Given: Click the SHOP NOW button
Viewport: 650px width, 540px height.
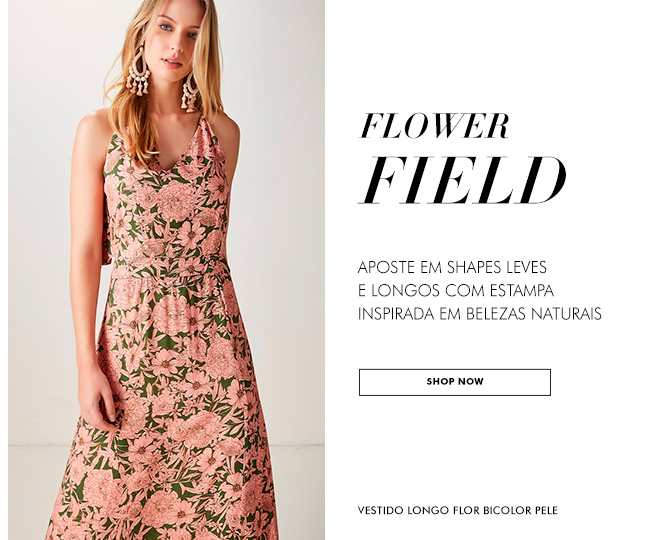Looking at the screenshot, I should coord(455,382).
